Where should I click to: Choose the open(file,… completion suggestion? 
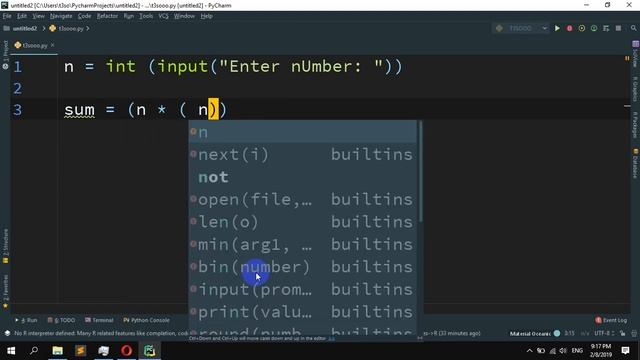pyautogui.click(x=302, y=200)
